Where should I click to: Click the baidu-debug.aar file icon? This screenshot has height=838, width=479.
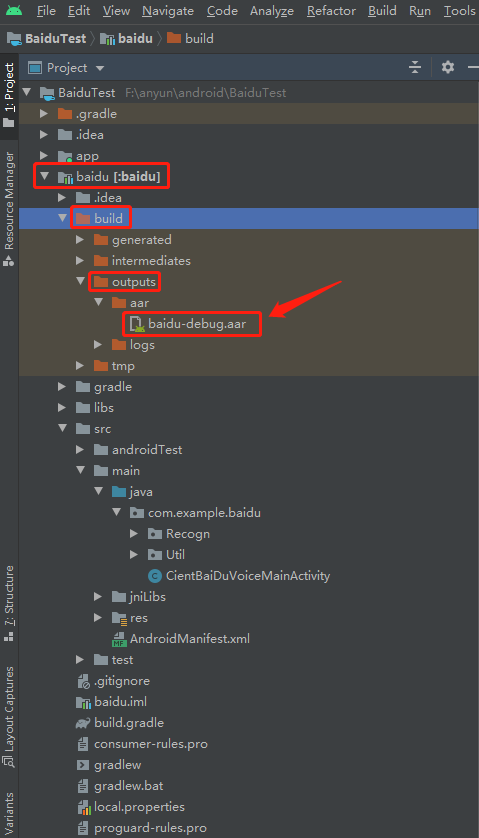point(137,324)
